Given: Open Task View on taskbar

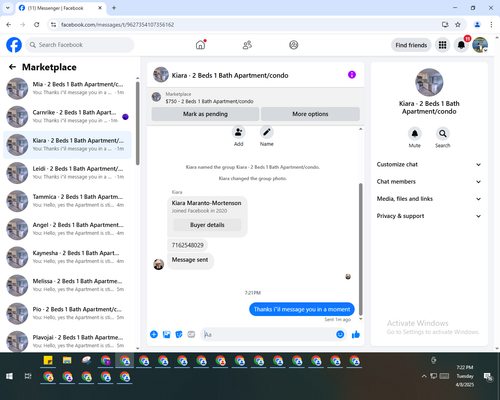Looking at the screenshot, I should 28,376.
